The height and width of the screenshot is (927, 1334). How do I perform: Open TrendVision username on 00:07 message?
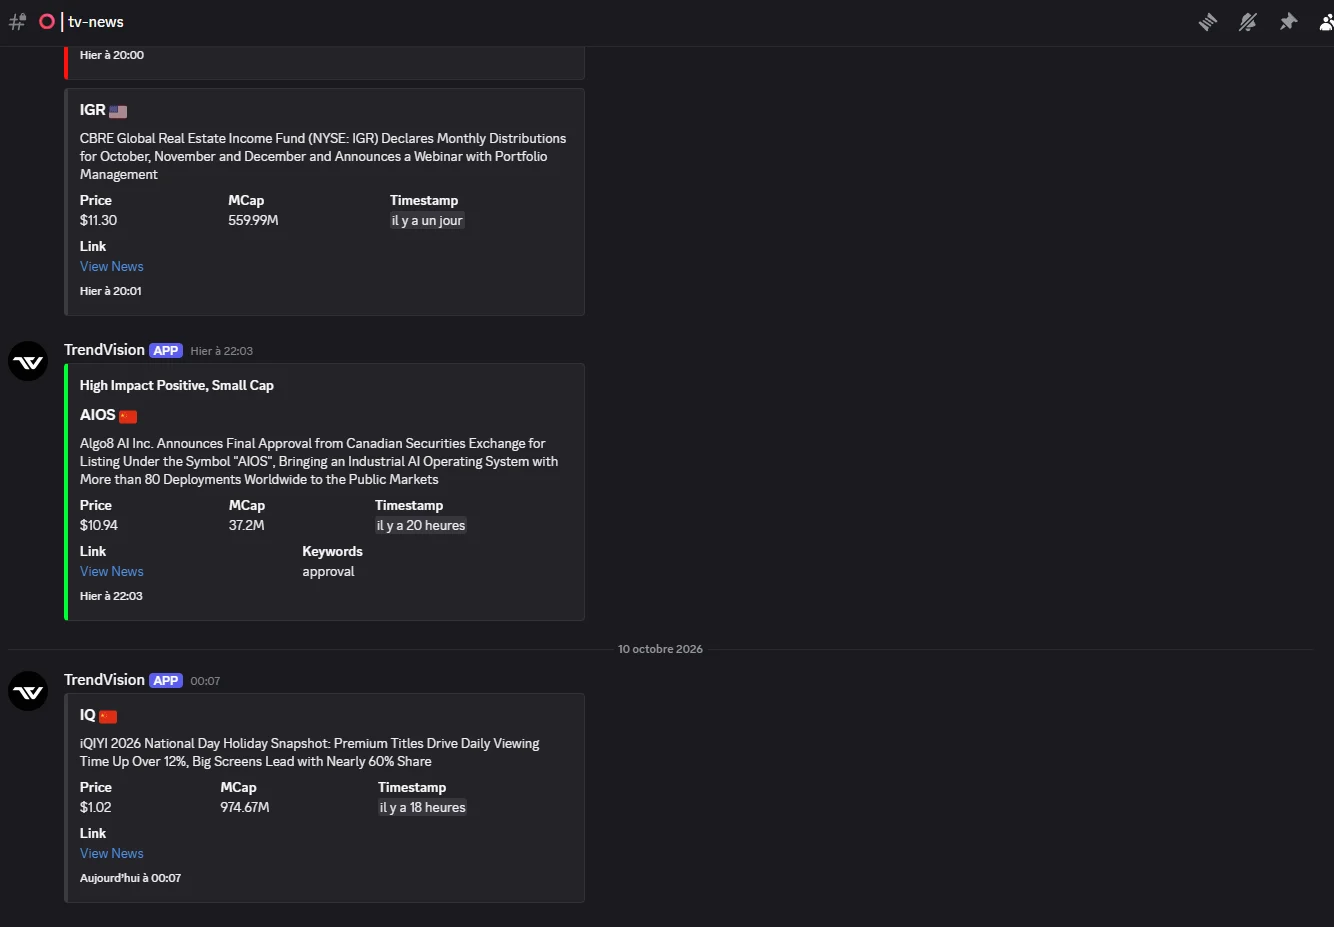[x=104, y=680]
